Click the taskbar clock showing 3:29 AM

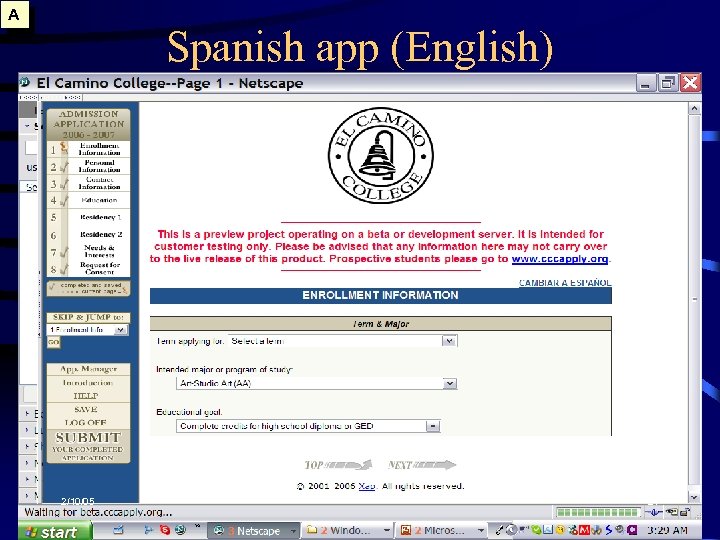click(x=668, y=531)
